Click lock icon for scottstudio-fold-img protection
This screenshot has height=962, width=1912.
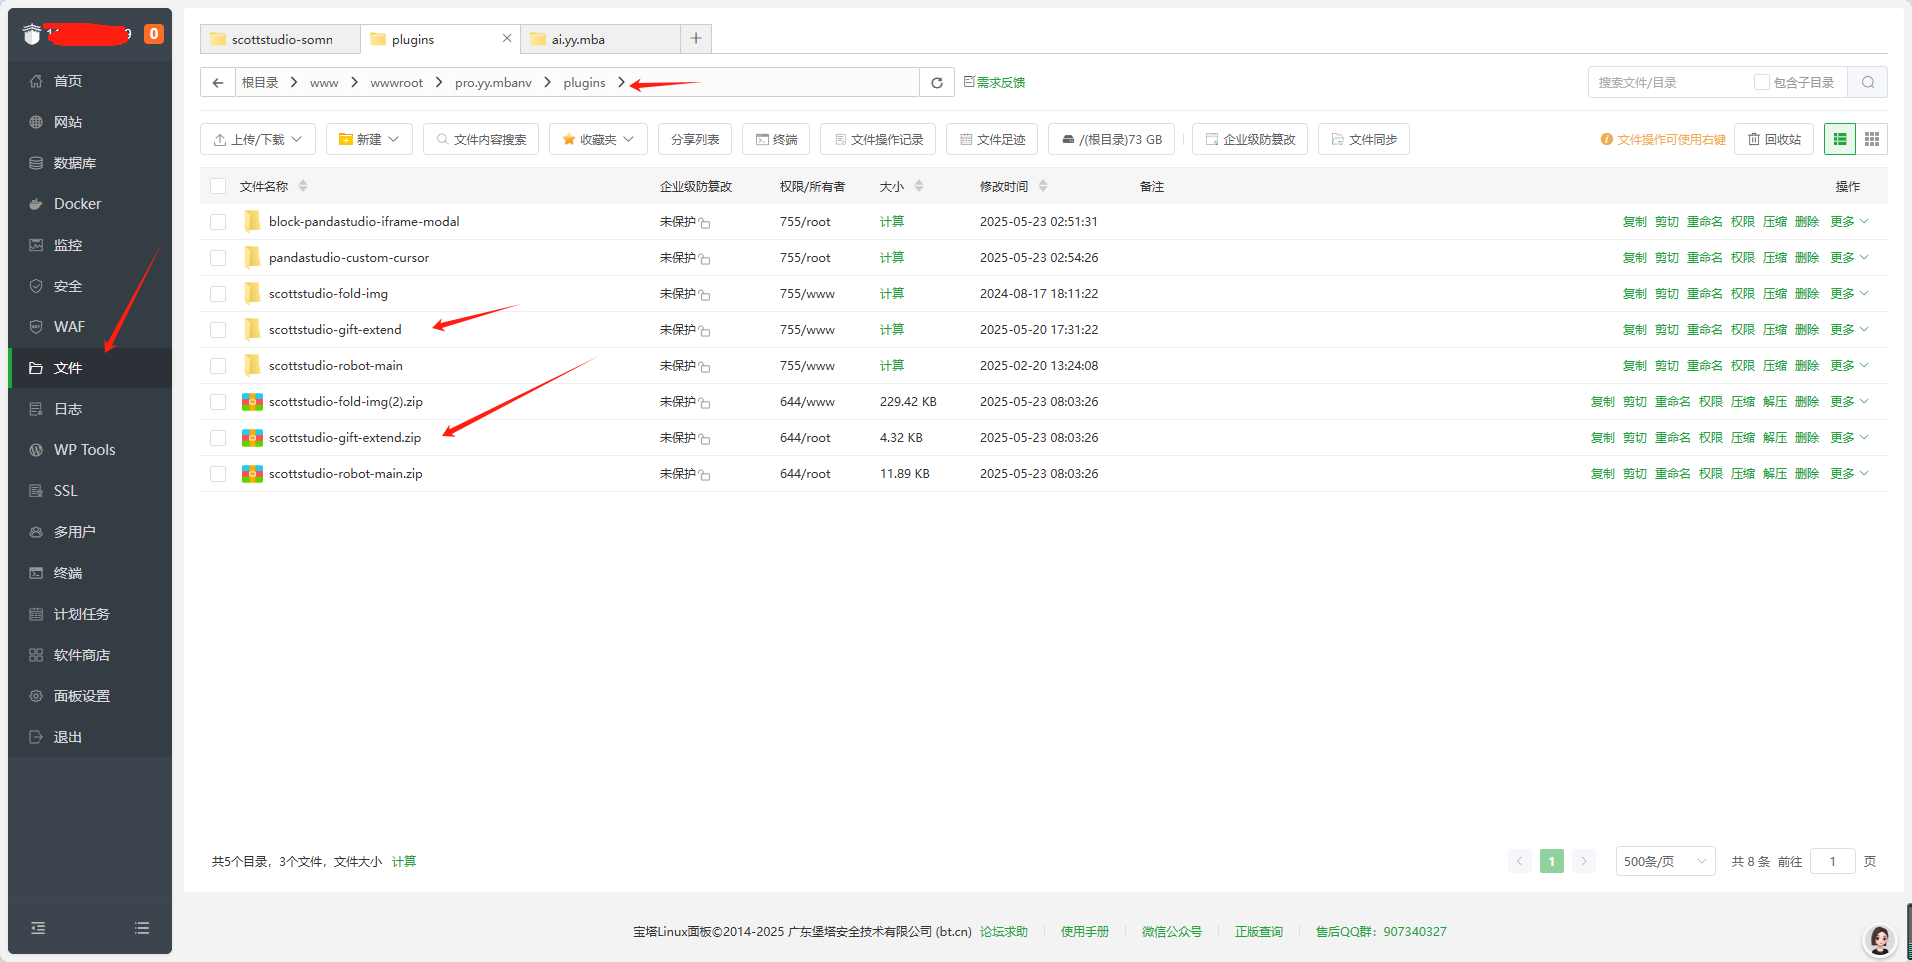point(705,295)
